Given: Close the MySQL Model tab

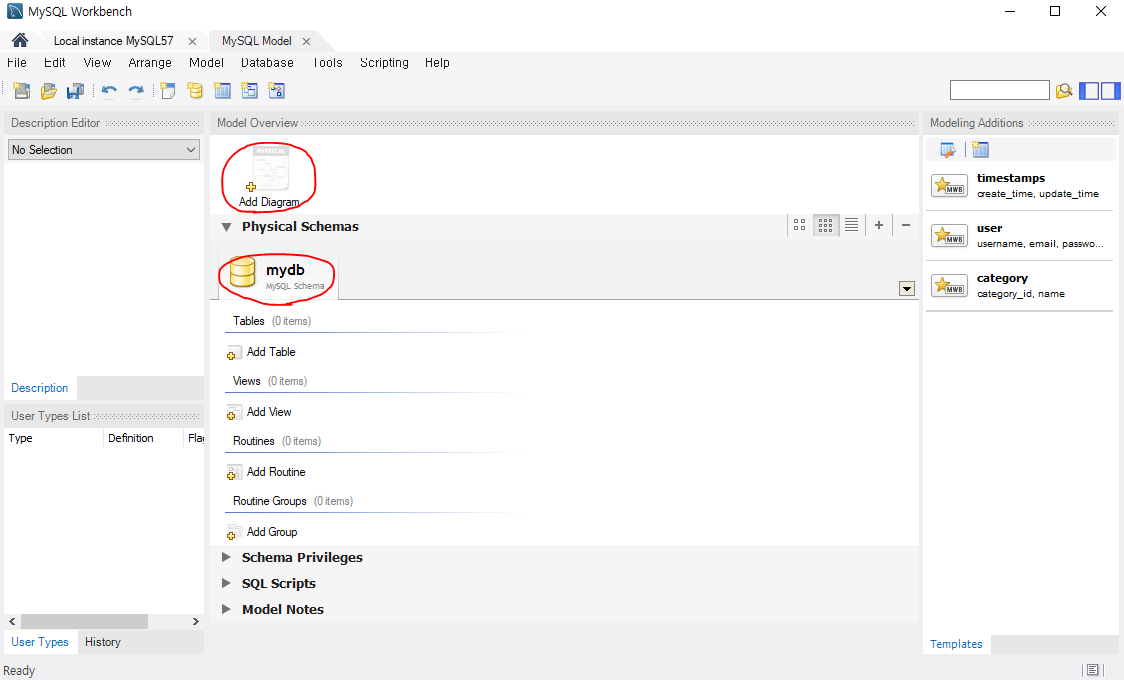Looking at the screenshot, I should [306, 42].
